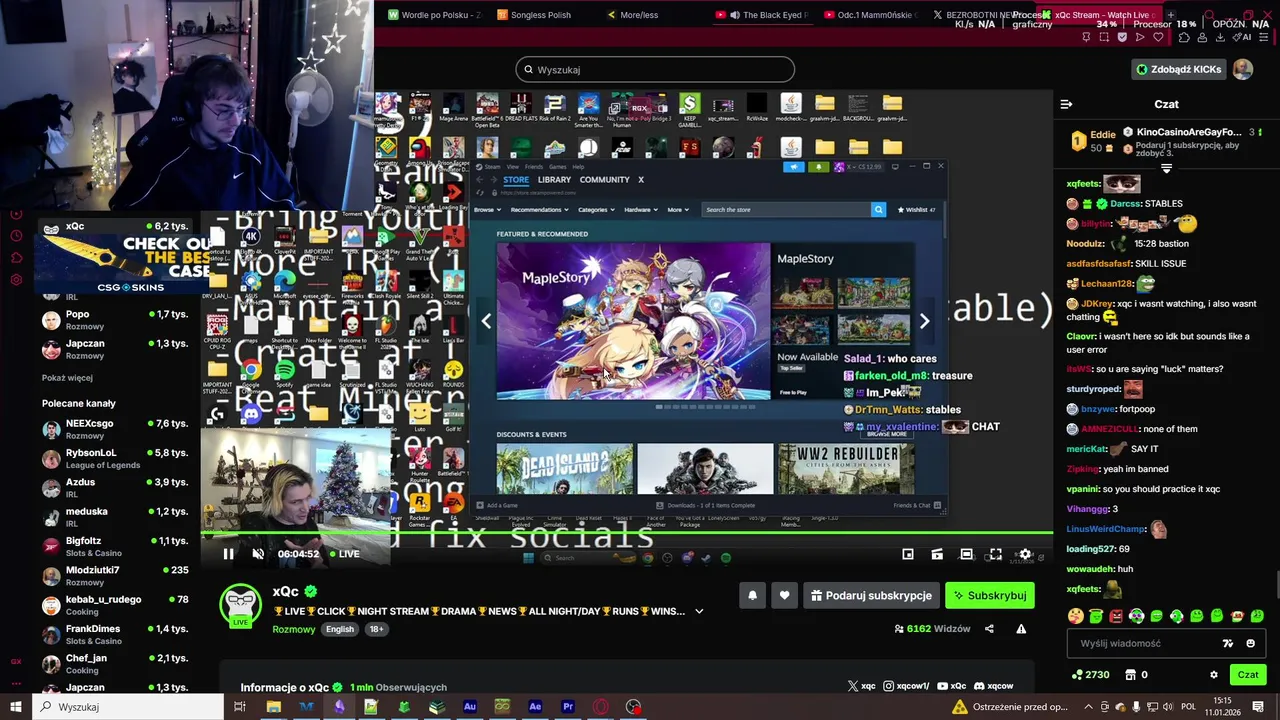Share the stream via share icon
Viewport: 1280px width, 720px height.
pos(989,629)
